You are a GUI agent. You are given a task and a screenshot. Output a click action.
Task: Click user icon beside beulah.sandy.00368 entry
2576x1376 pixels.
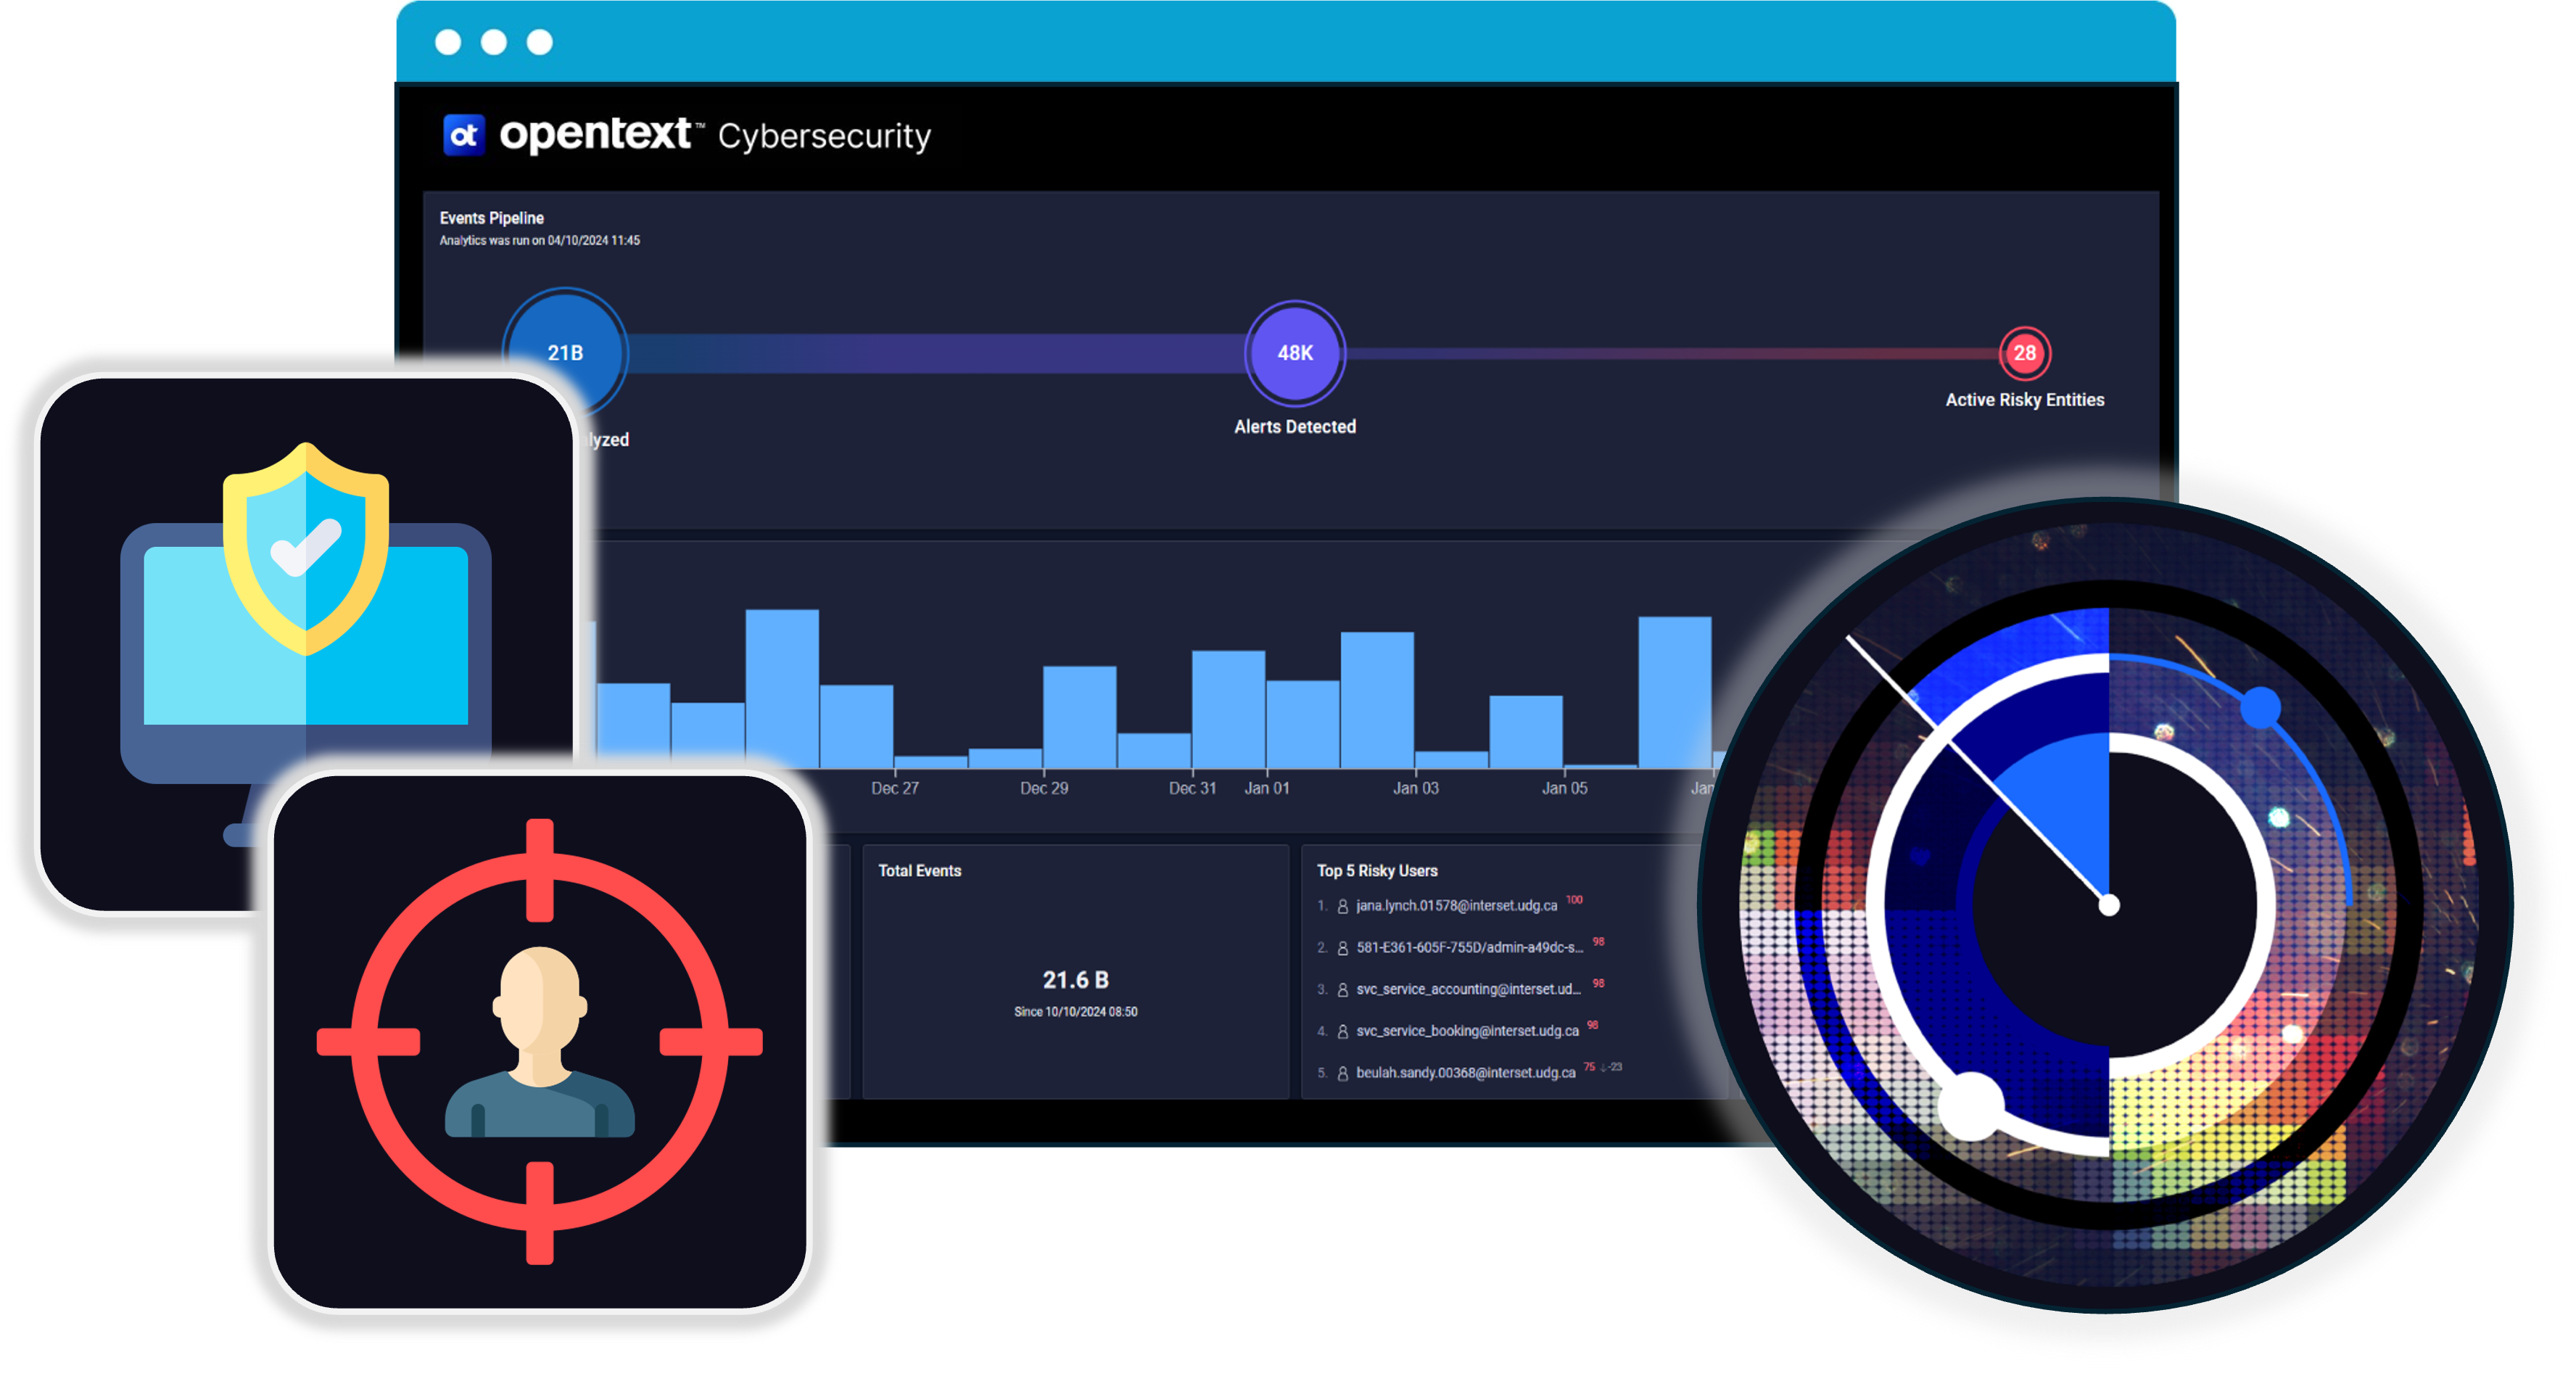click(x=1342, y=1074)
